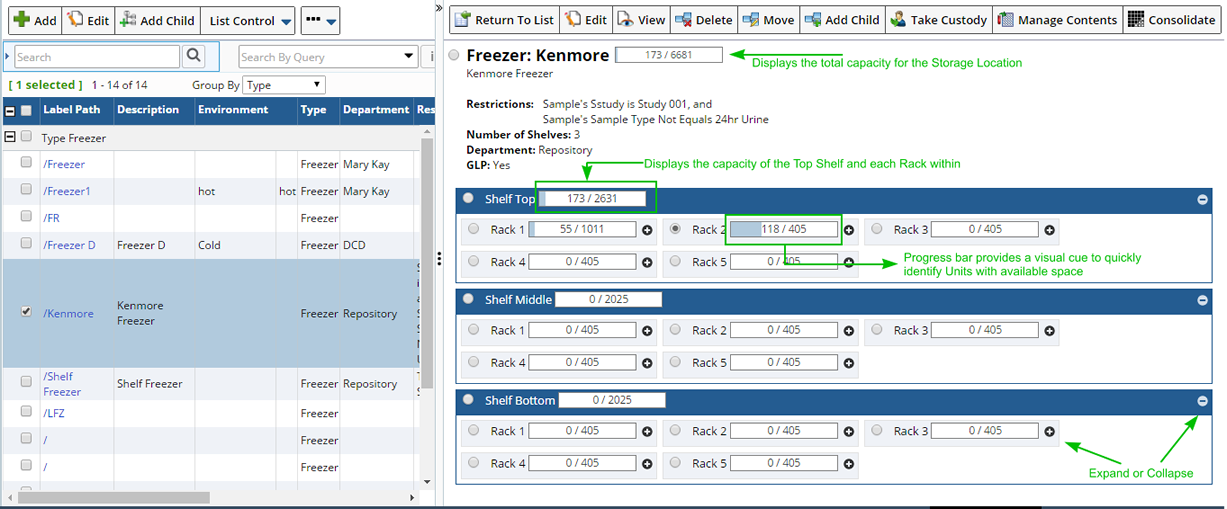The width and height of the screenshot is (1227, 509).
Task: Click the magnifier search button
Action: click(x=194, y=56)
